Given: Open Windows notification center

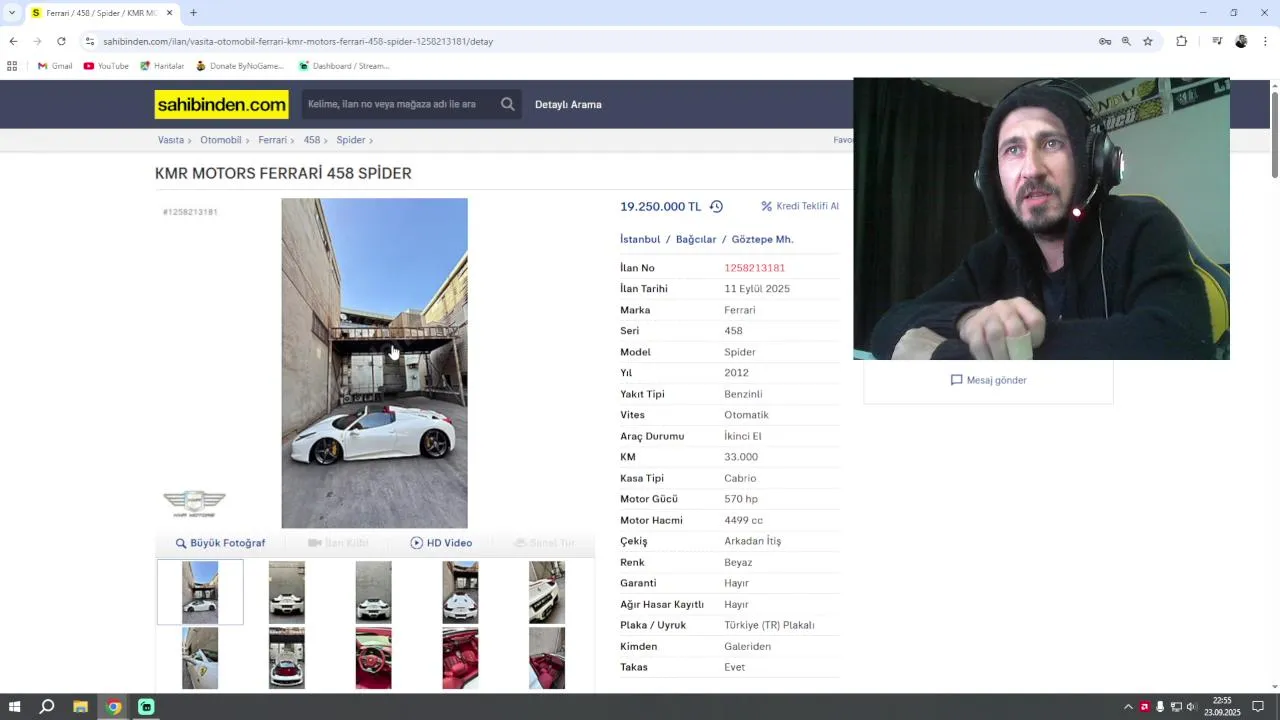Looking at the screenshot, I should coord(1258,707).
